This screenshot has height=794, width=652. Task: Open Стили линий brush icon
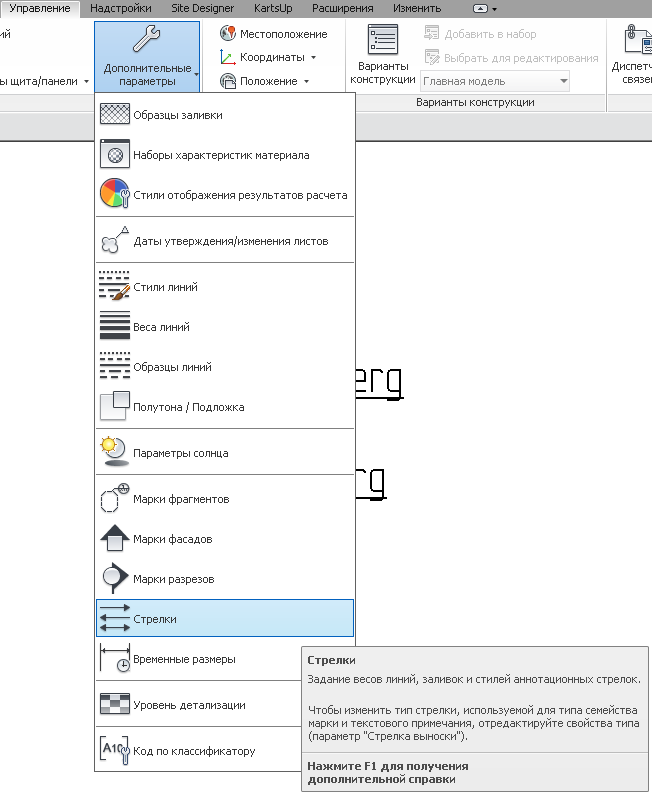coord(115,286)
